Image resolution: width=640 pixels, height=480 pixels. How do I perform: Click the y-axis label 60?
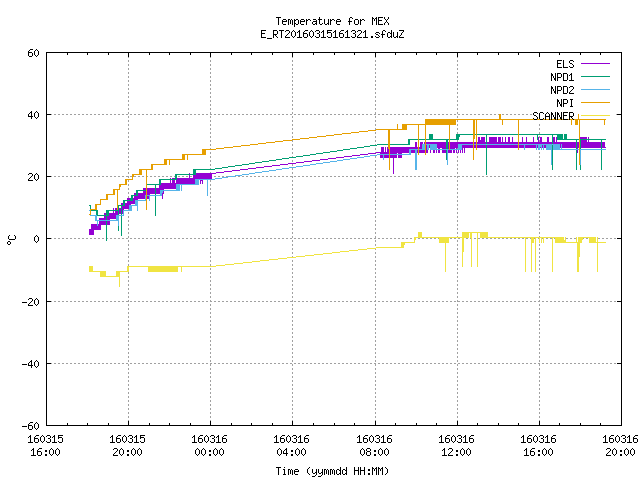(x=33, y=53)
